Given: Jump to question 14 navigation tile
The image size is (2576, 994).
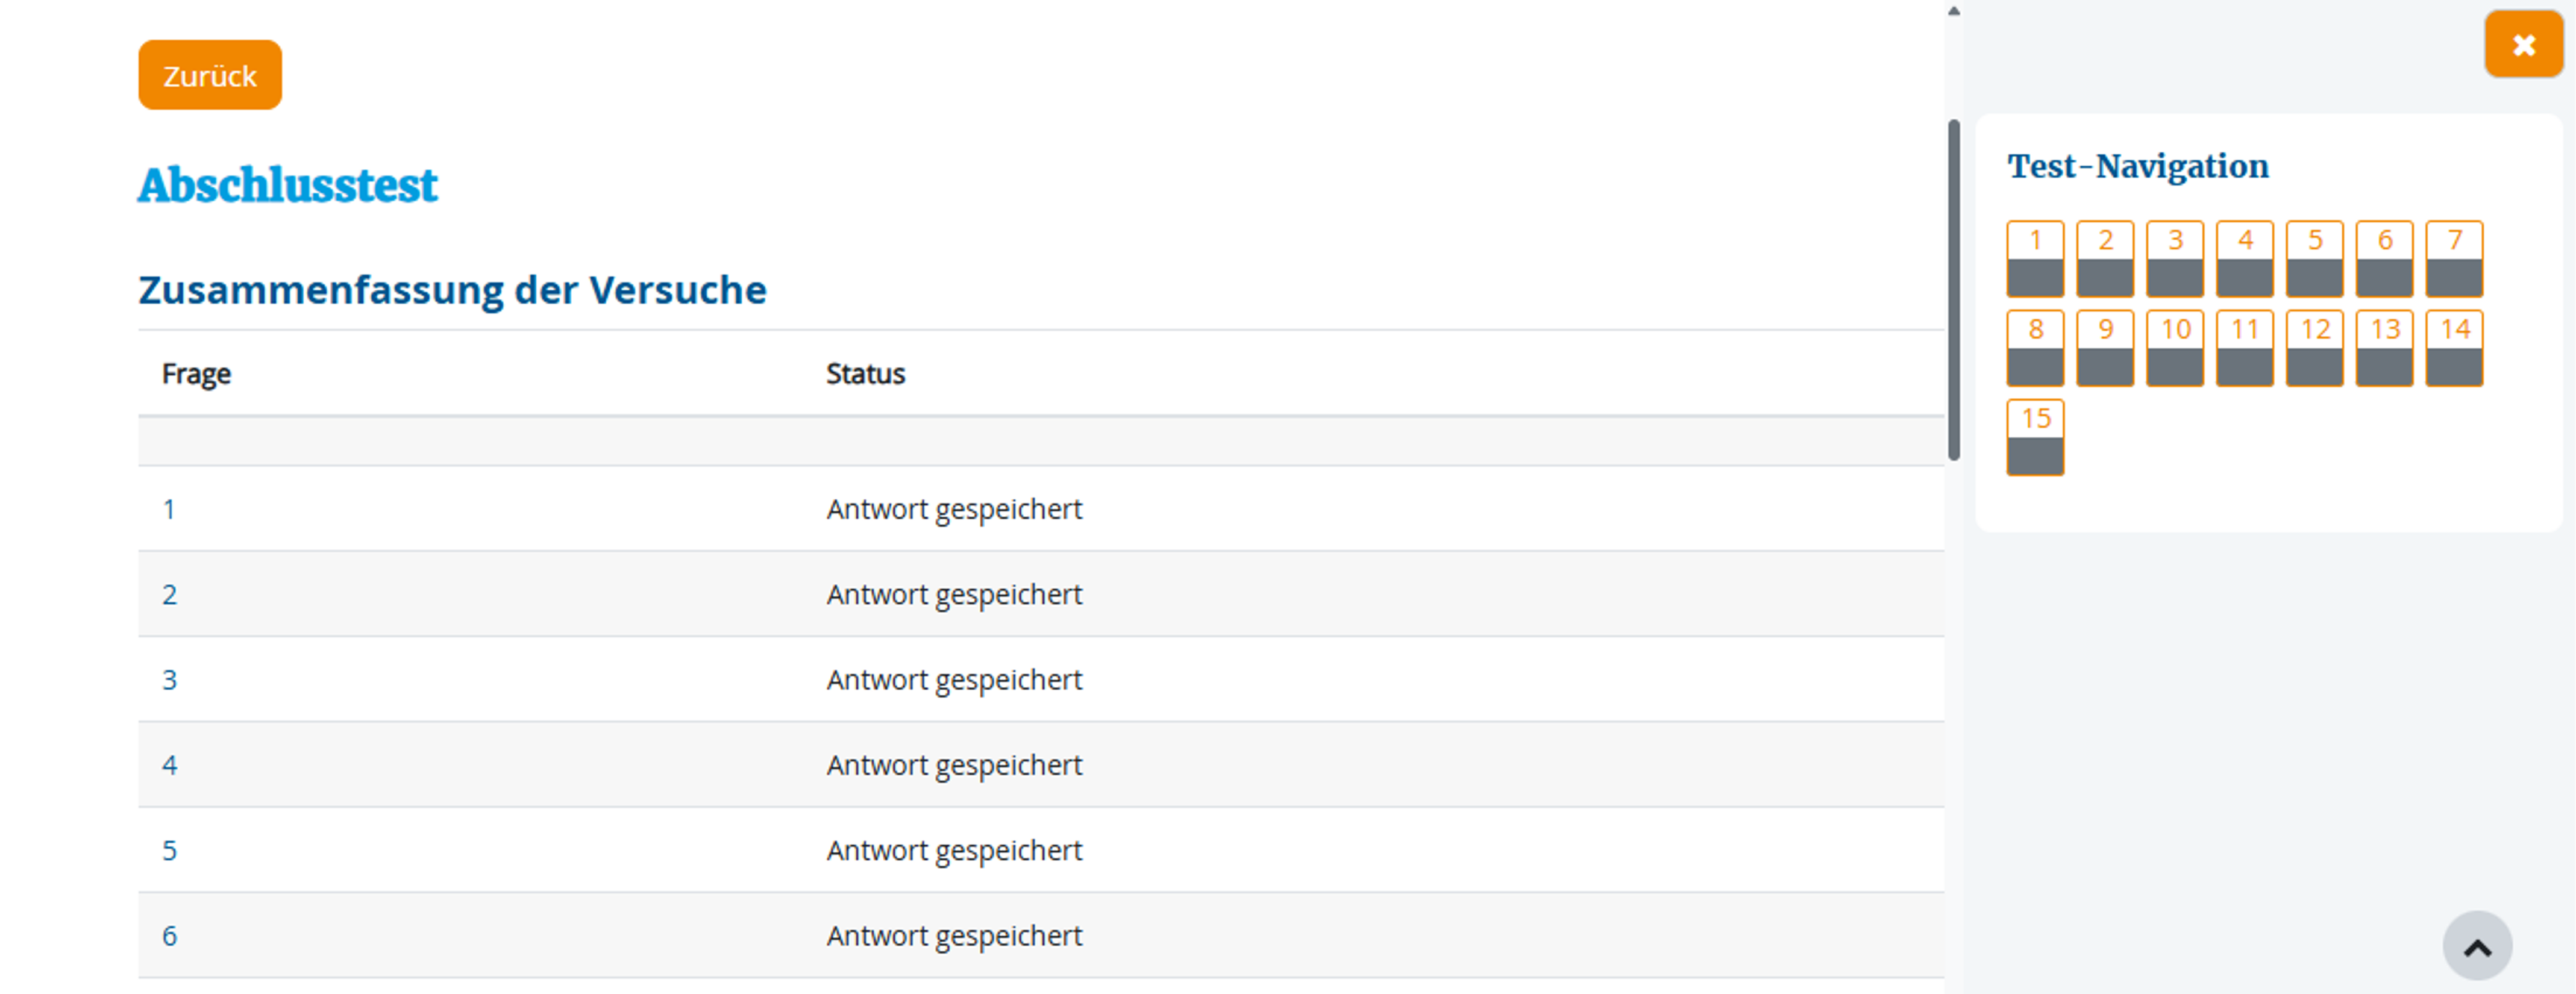Looking at the screenshot, I should (x=2454, y=348).
